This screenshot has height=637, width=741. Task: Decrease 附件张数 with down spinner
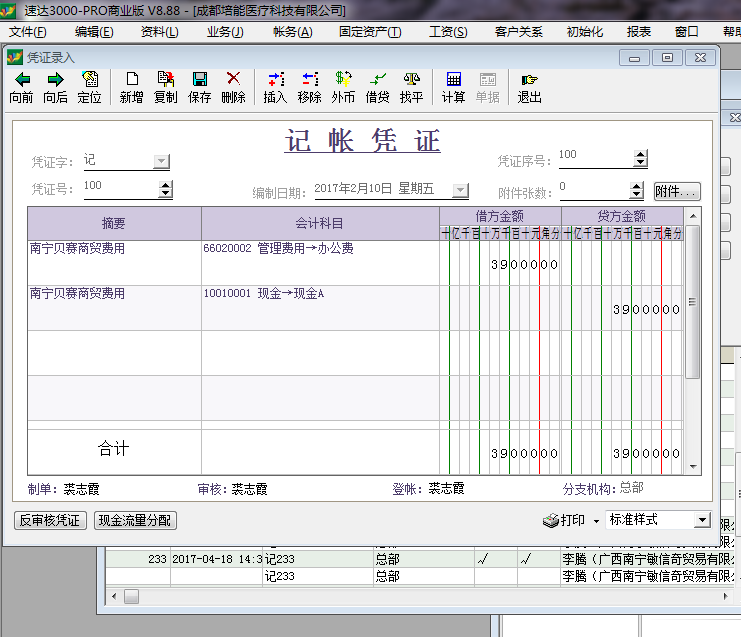pos(637,194)
